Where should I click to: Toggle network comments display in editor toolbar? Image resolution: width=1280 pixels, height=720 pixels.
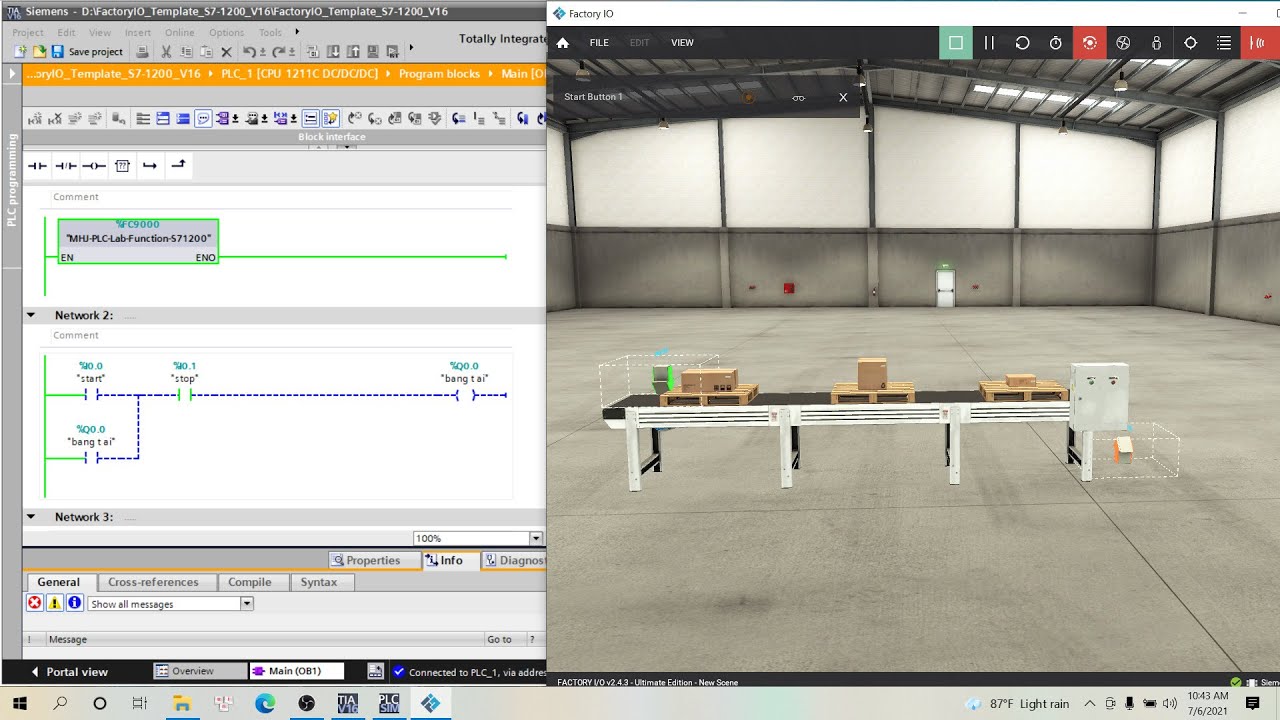(x=203, y=118)
